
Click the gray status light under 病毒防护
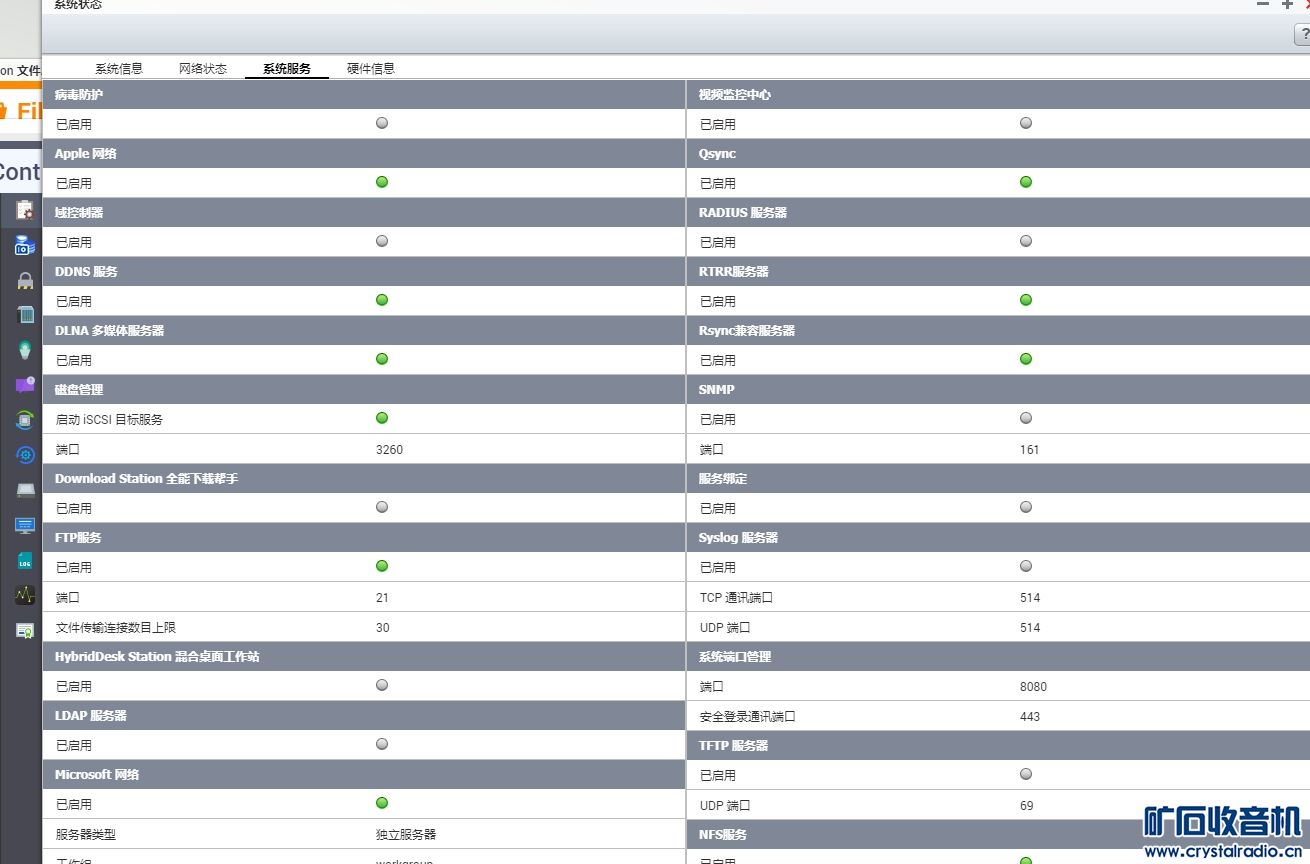382,123
